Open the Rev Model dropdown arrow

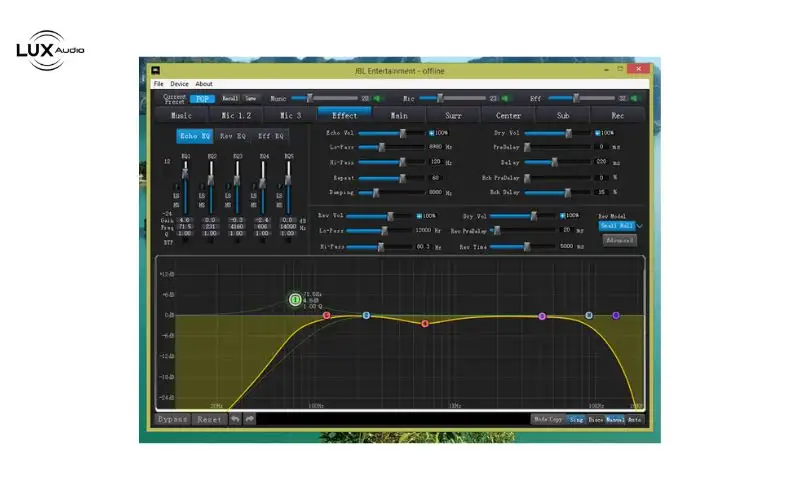click(x=640, y=227)
